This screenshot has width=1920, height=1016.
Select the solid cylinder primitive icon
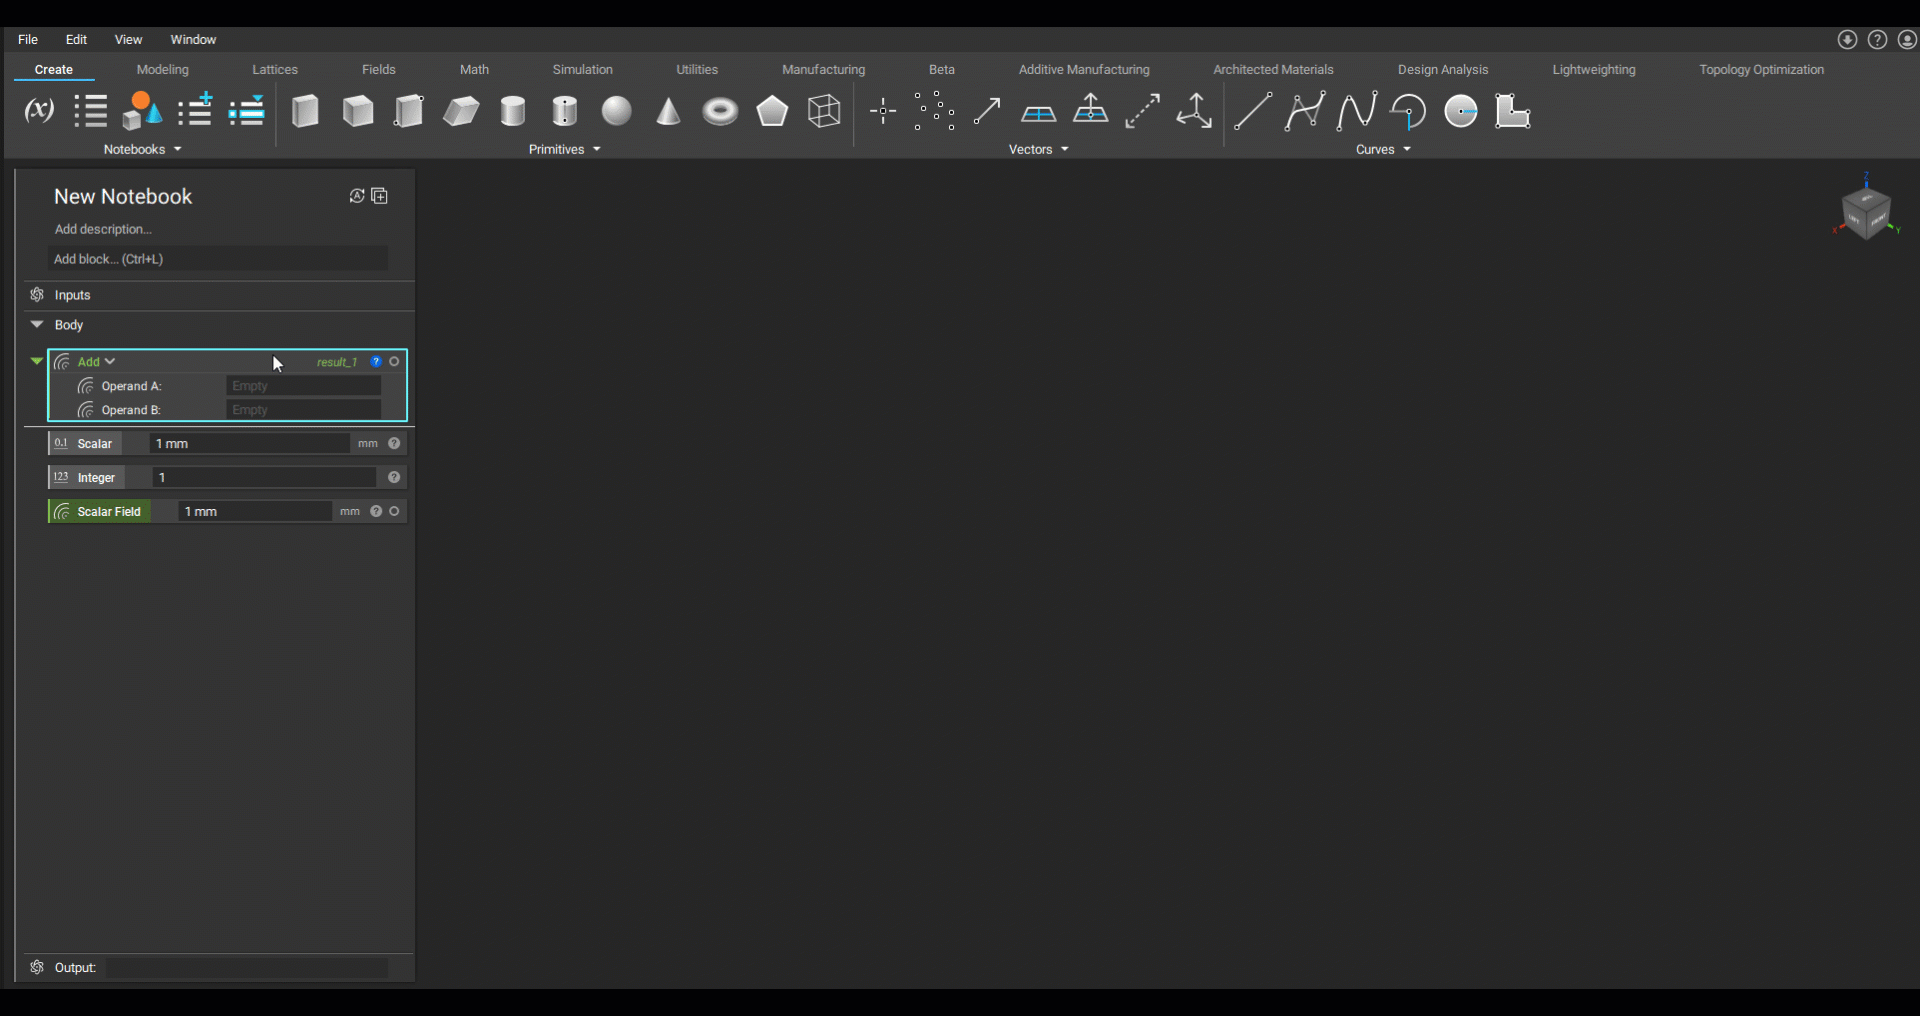513,111
